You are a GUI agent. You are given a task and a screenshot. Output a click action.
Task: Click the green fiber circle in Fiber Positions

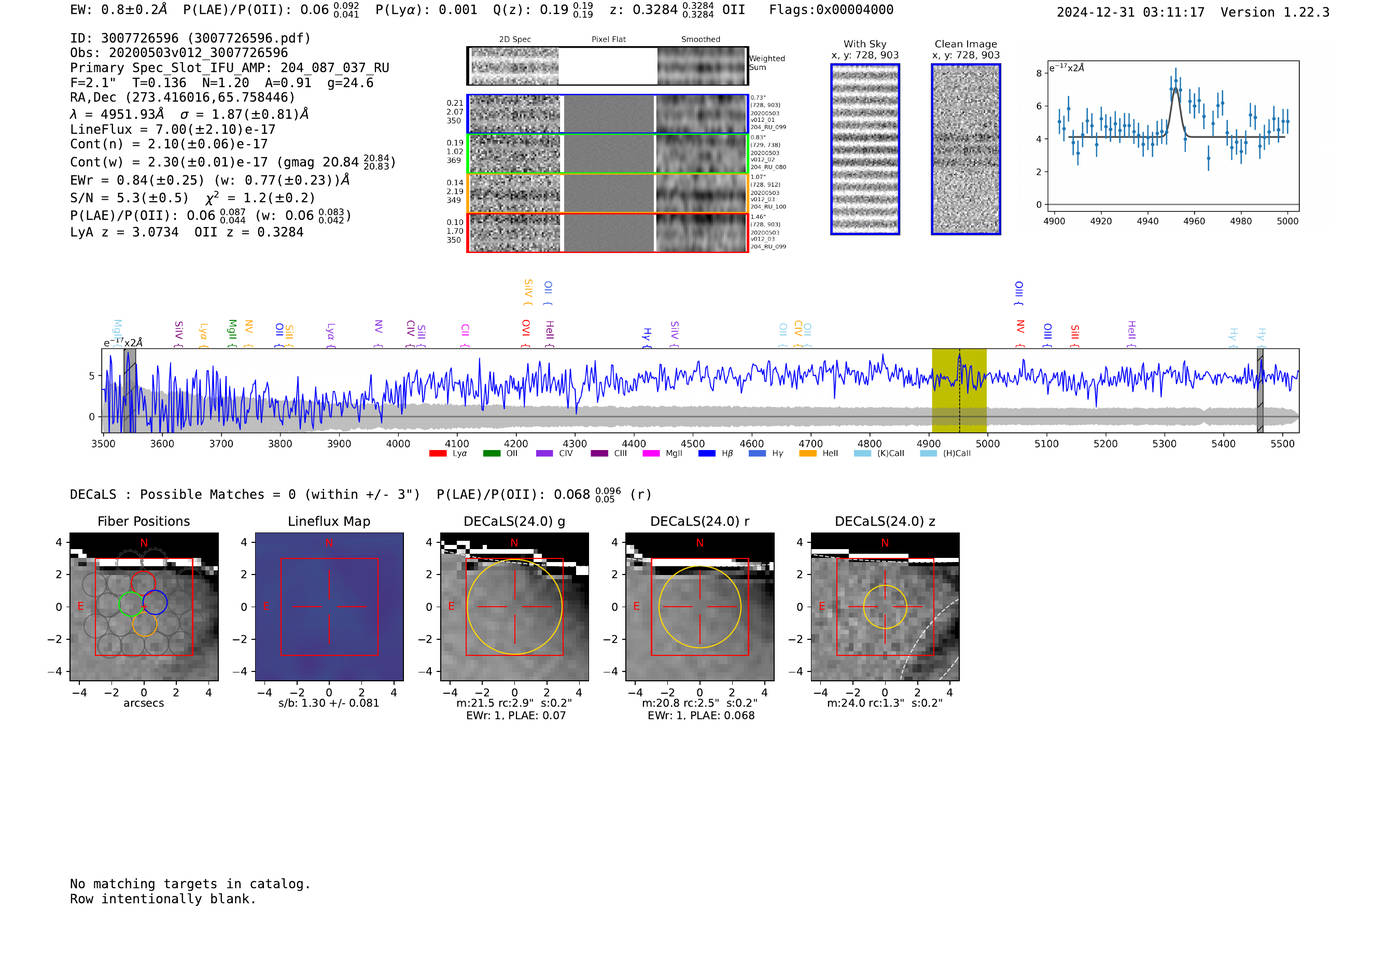pos(131,603)
